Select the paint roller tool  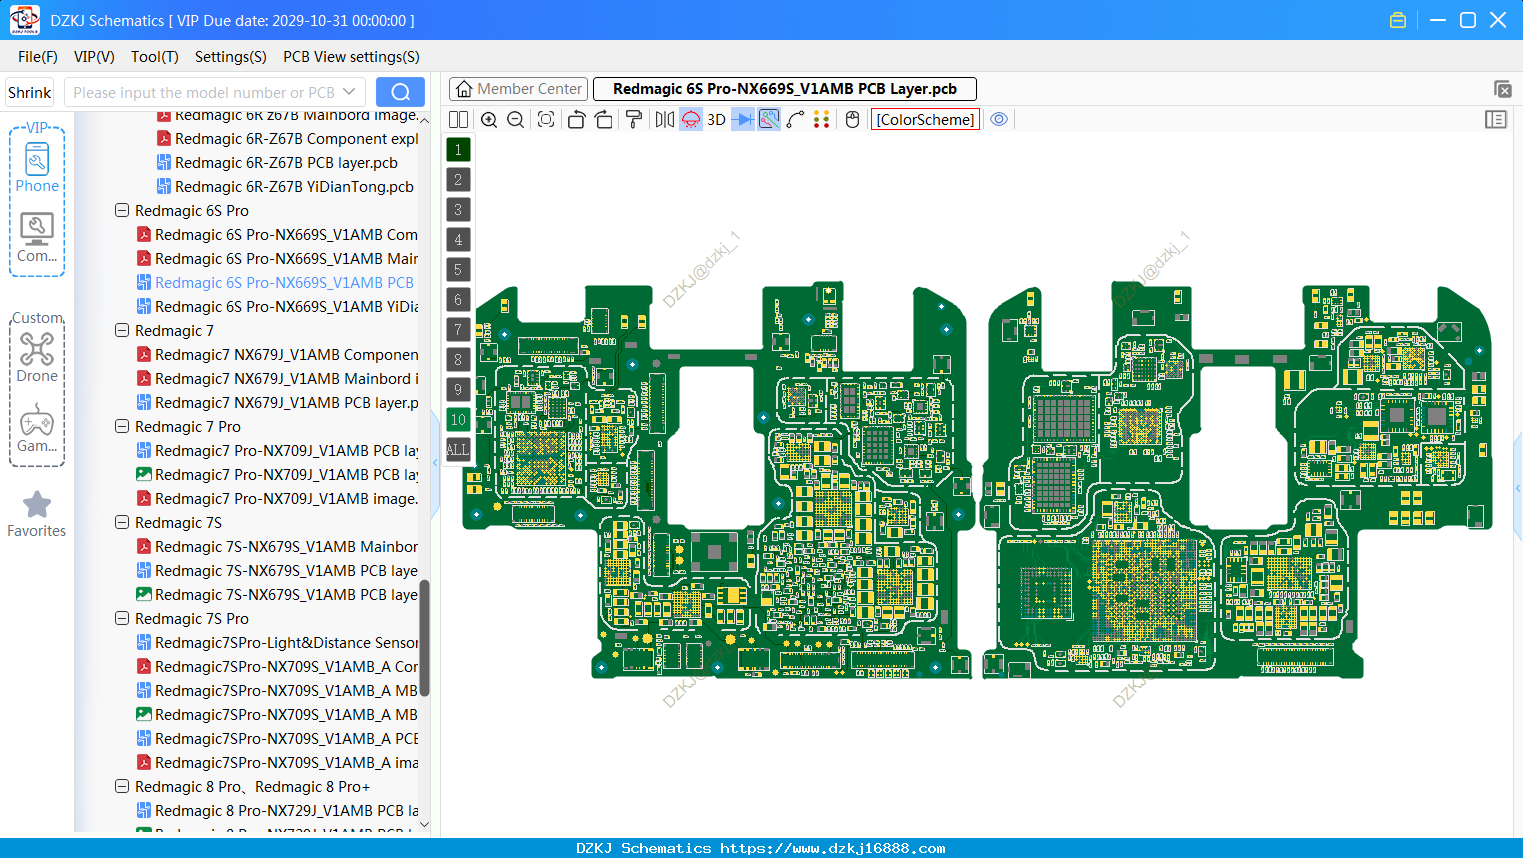[x=634, y=120]
